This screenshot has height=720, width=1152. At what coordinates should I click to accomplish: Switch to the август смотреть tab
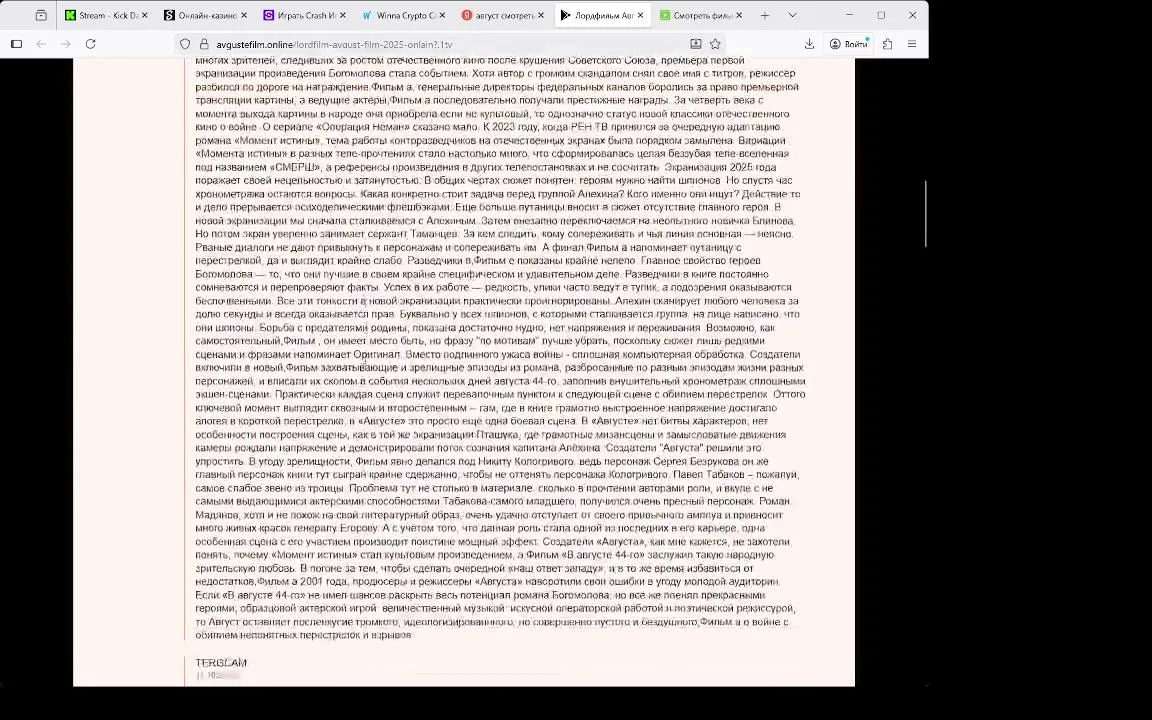tap(503, 15)
